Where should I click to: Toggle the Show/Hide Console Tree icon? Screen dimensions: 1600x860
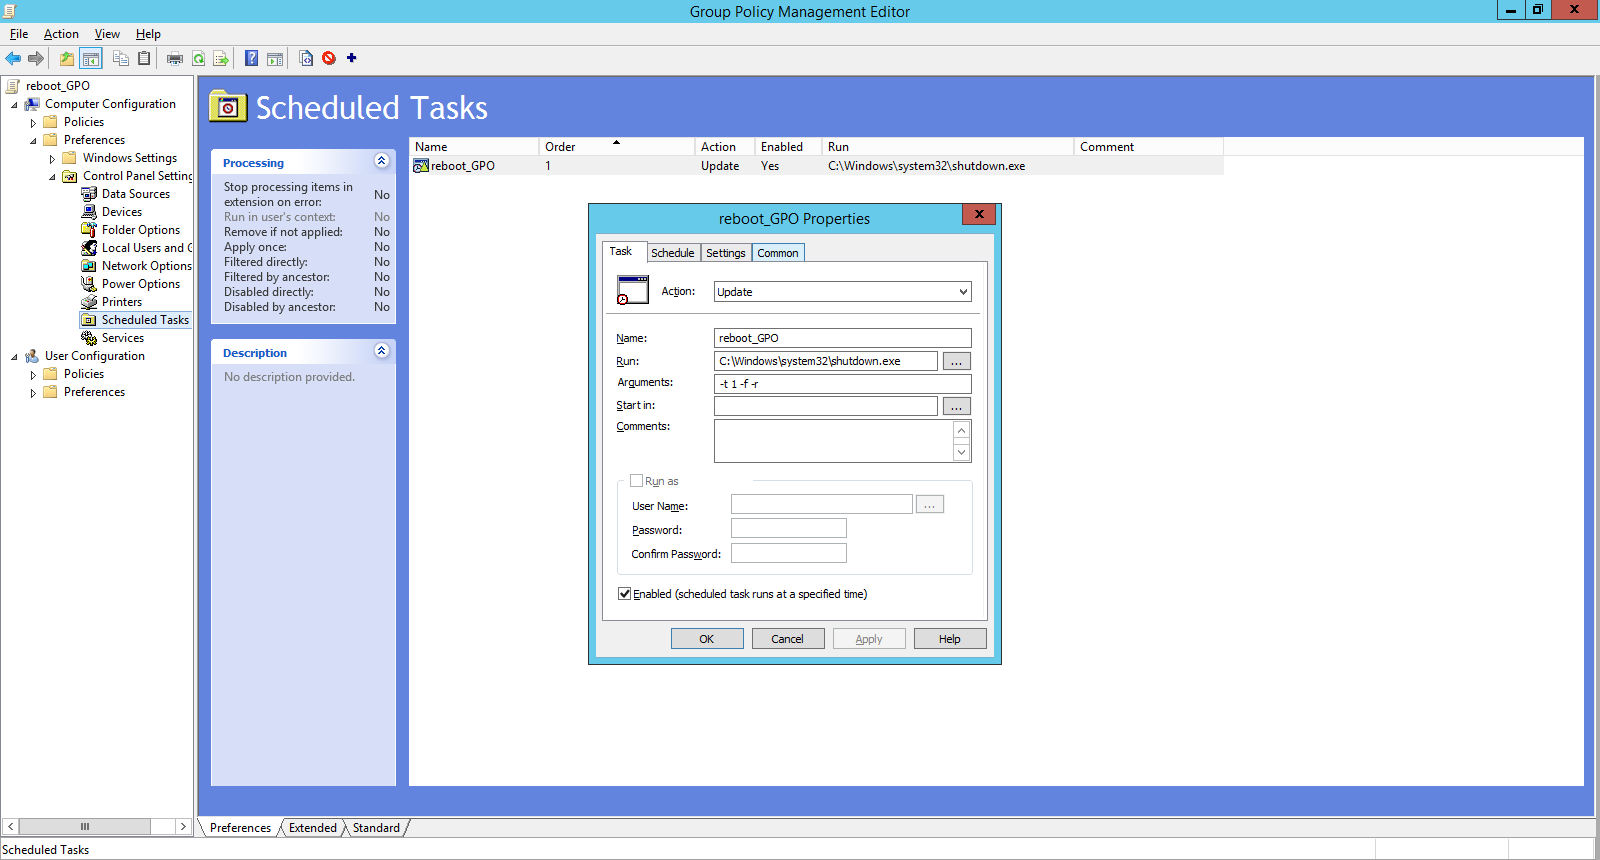point(91,58)
